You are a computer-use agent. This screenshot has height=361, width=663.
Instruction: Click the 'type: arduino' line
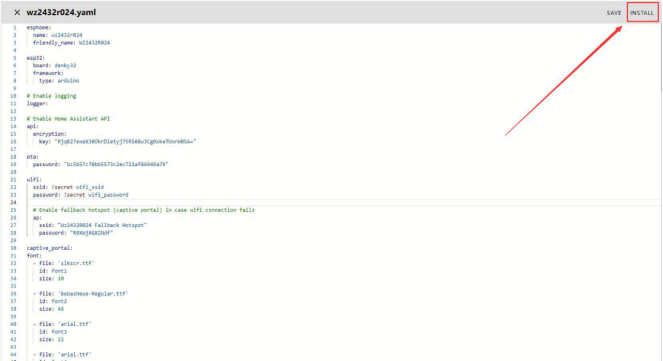(59, 81)
